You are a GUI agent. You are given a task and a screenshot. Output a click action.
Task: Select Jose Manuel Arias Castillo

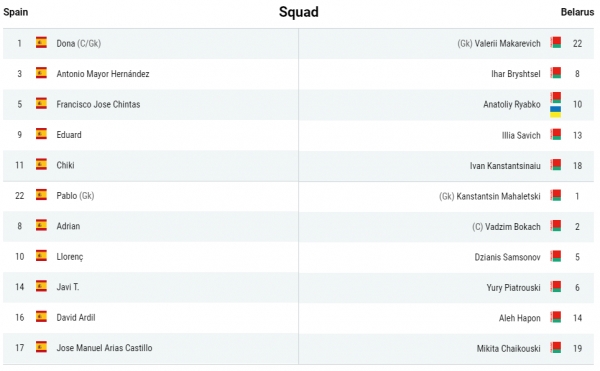pos(104,348)
